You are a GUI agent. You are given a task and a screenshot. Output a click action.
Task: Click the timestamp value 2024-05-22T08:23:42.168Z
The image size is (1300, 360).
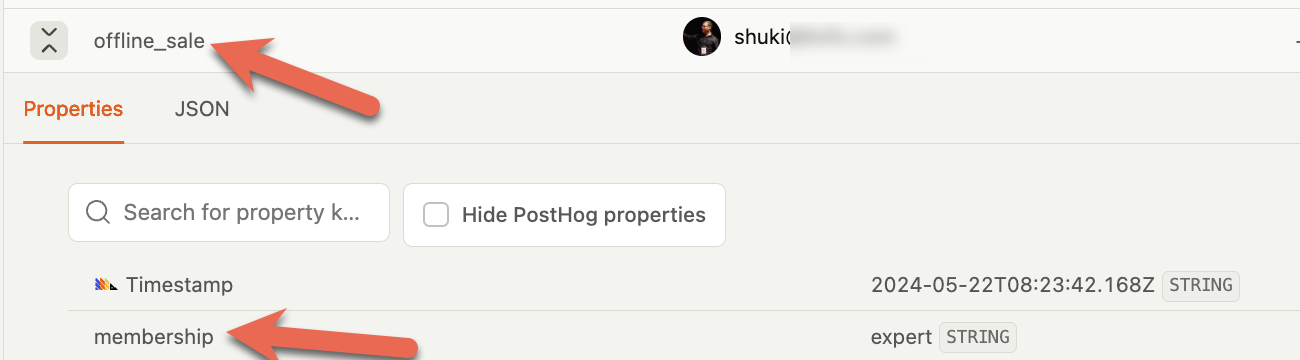click(1013, 285)
